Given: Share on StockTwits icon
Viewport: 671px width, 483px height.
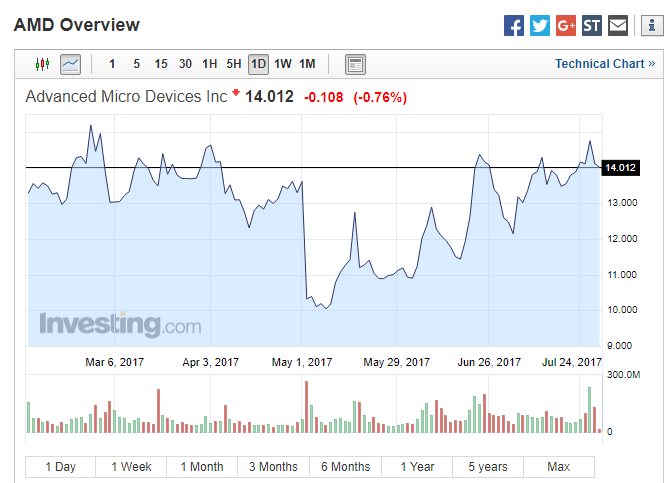Looking at the screenshot, I should point(592,26).
